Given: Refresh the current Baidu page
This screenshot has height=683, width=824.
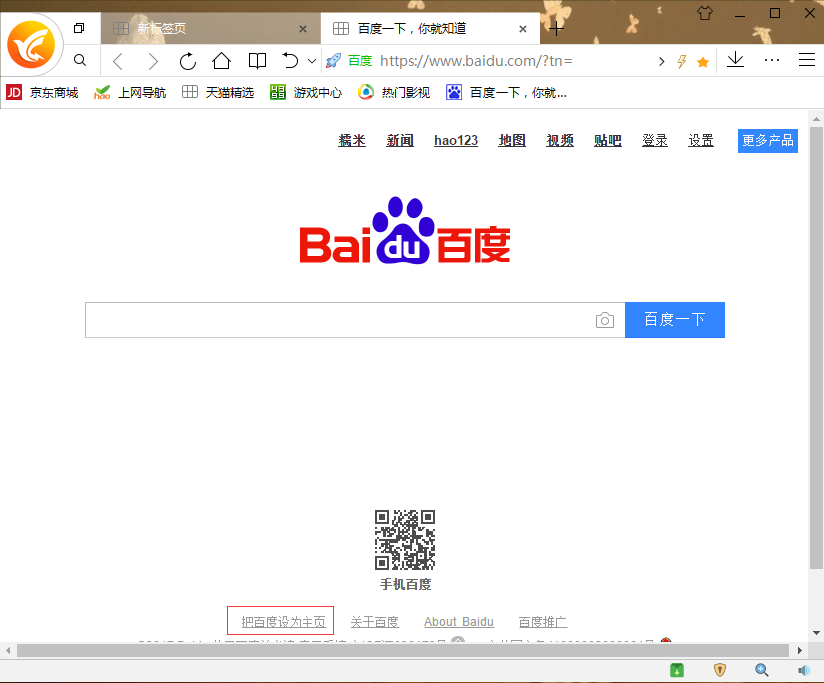Looking at the screenshot, I should (x=187, y=60).
